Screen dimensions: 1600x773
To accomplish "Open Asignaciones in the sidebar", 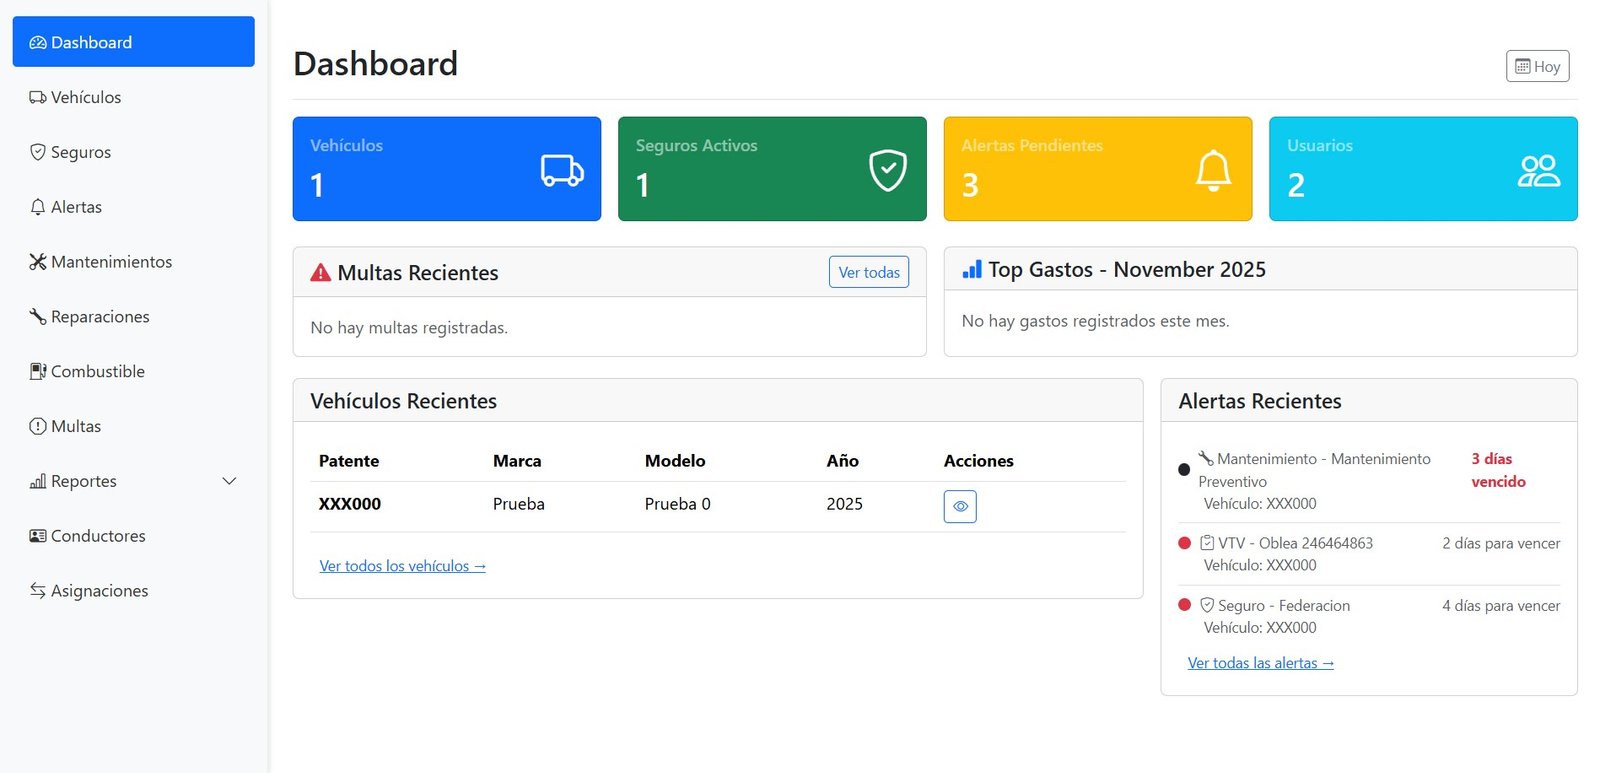I will click(133, 591).
